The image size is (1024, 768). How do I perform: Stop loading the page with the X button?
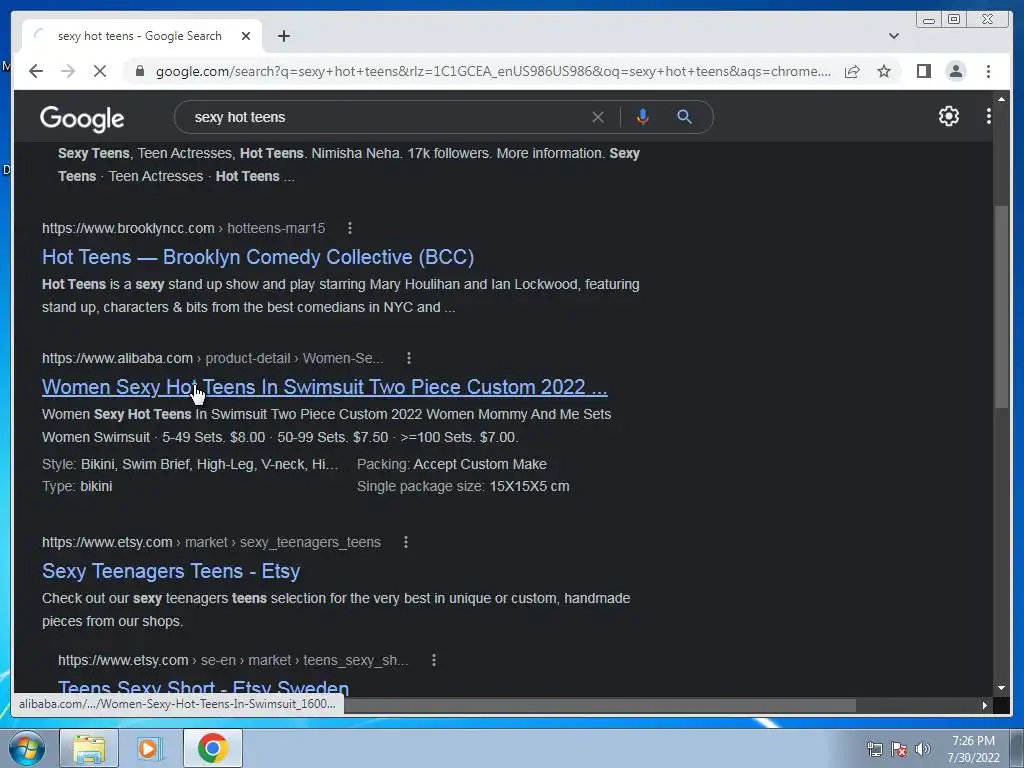tap(100, 71)
